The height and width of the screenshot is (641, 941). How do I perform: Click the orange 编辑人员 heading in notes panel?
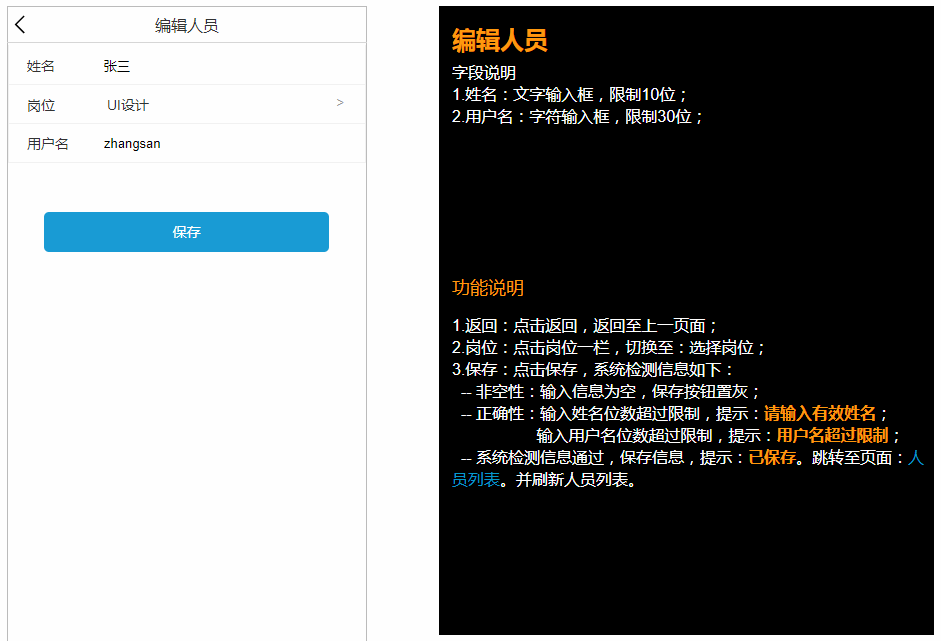click(x=499, y=40)
